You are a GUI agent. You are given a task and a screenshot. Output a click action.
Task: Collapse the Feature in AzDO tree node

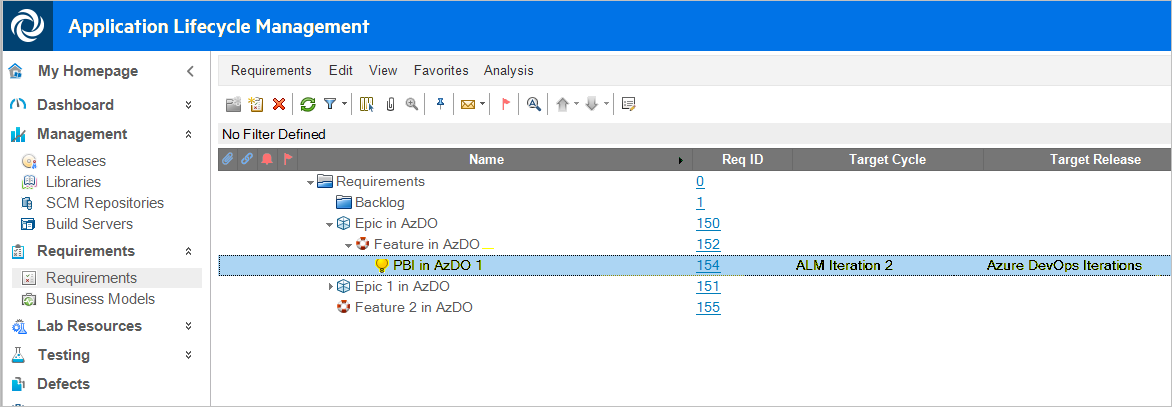click(x=348, y=244)
